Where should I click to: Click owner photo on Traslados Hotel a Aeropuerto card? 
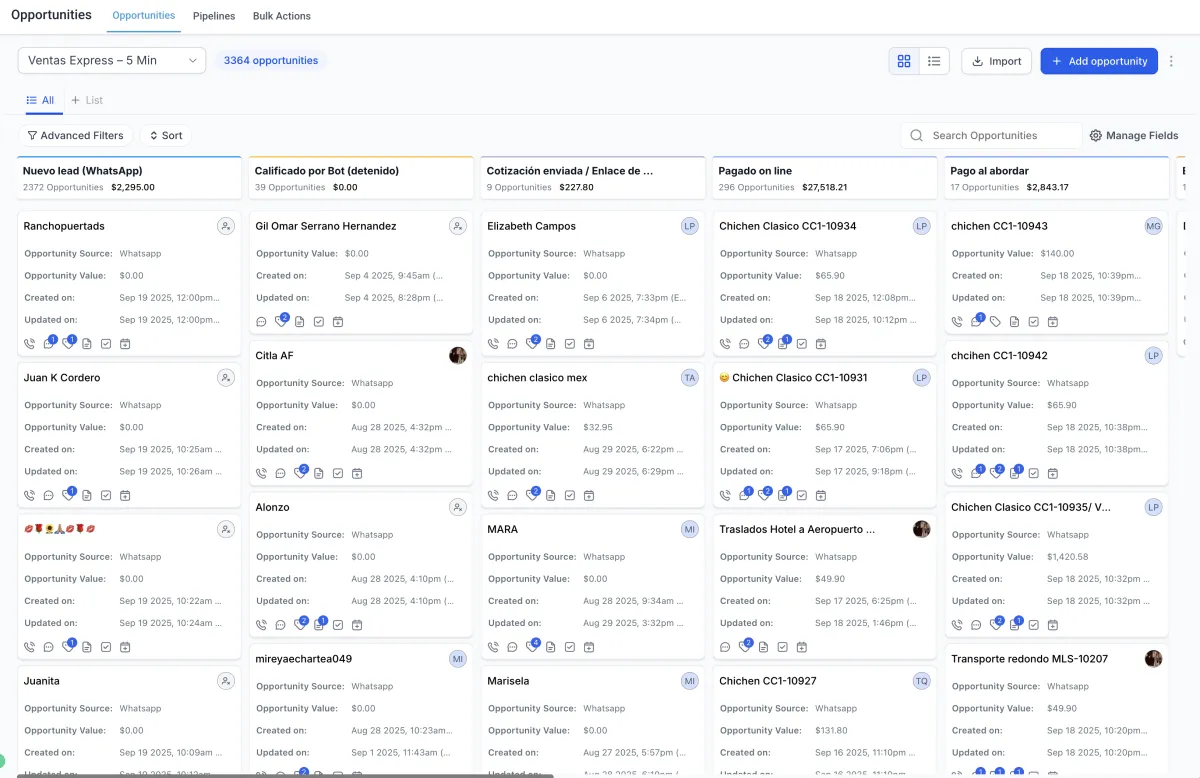coord(922,529)
